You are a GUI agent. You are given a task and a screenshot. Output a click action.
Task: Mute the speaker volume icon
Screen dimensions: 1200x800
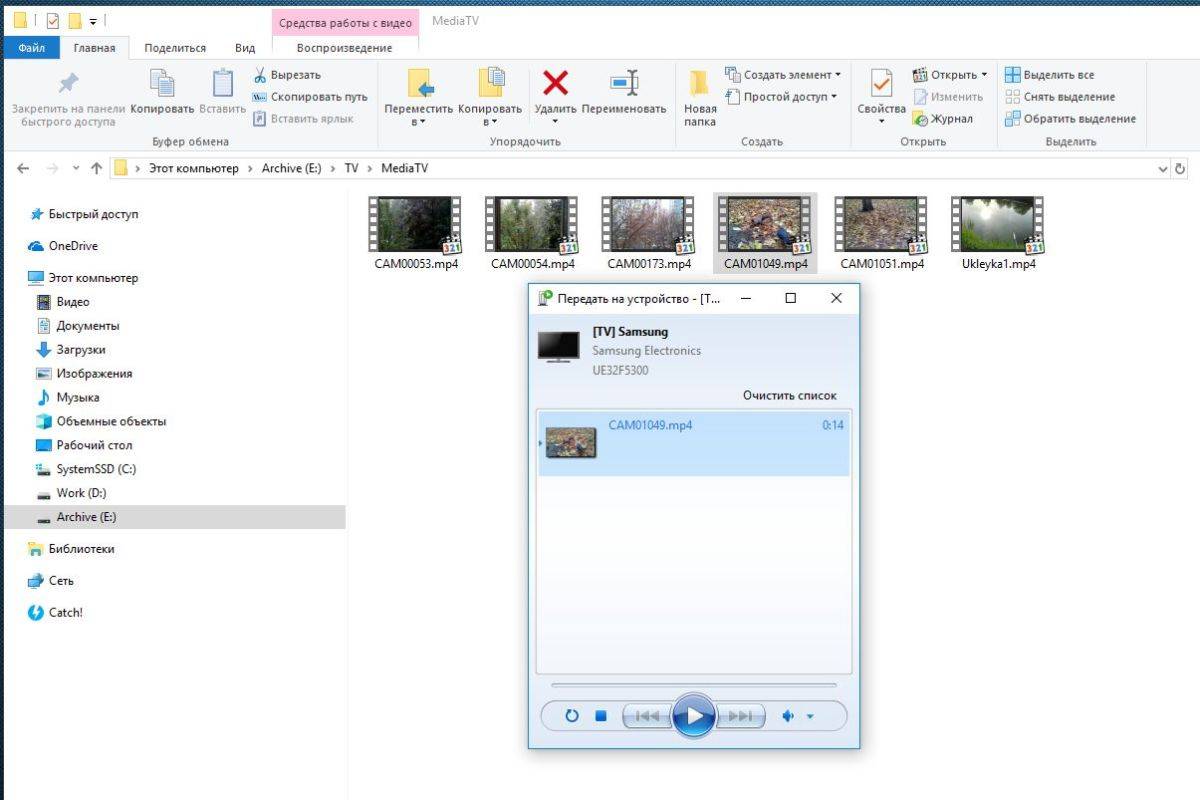(788, 716)
